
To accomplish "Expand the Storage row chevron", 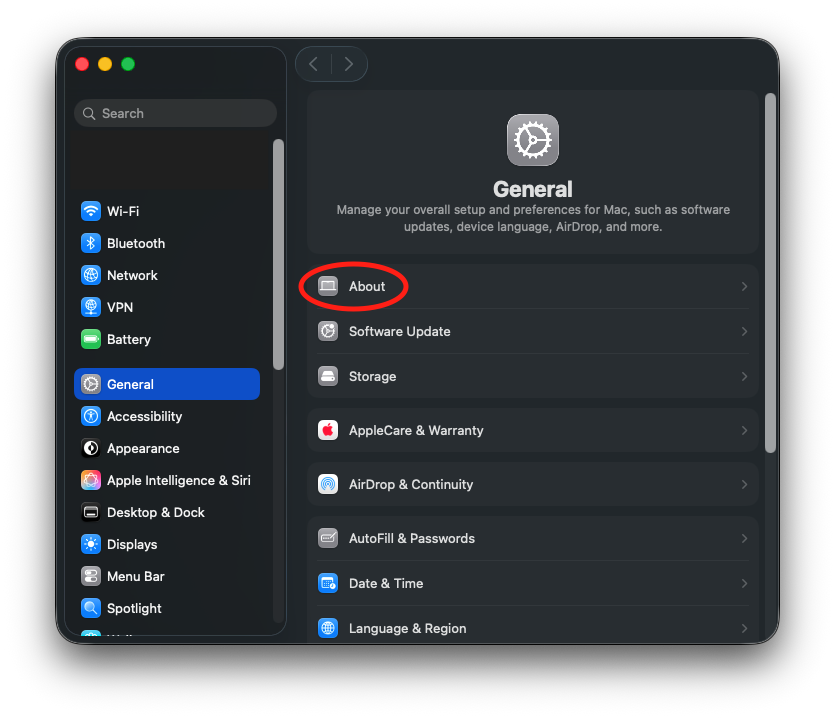I will [744, 376].
